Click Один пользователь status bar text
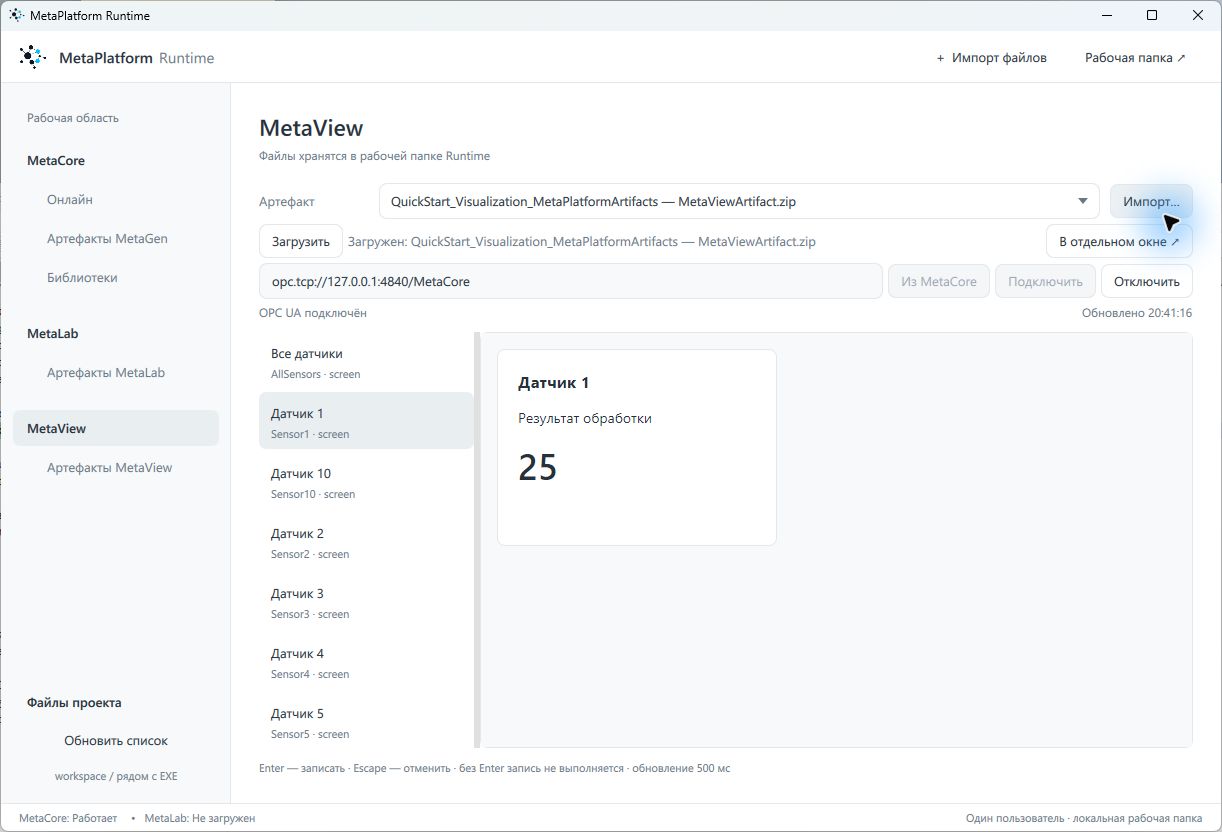The height and width of the screenshot is (832, 1222). [x=1084, y=818]
